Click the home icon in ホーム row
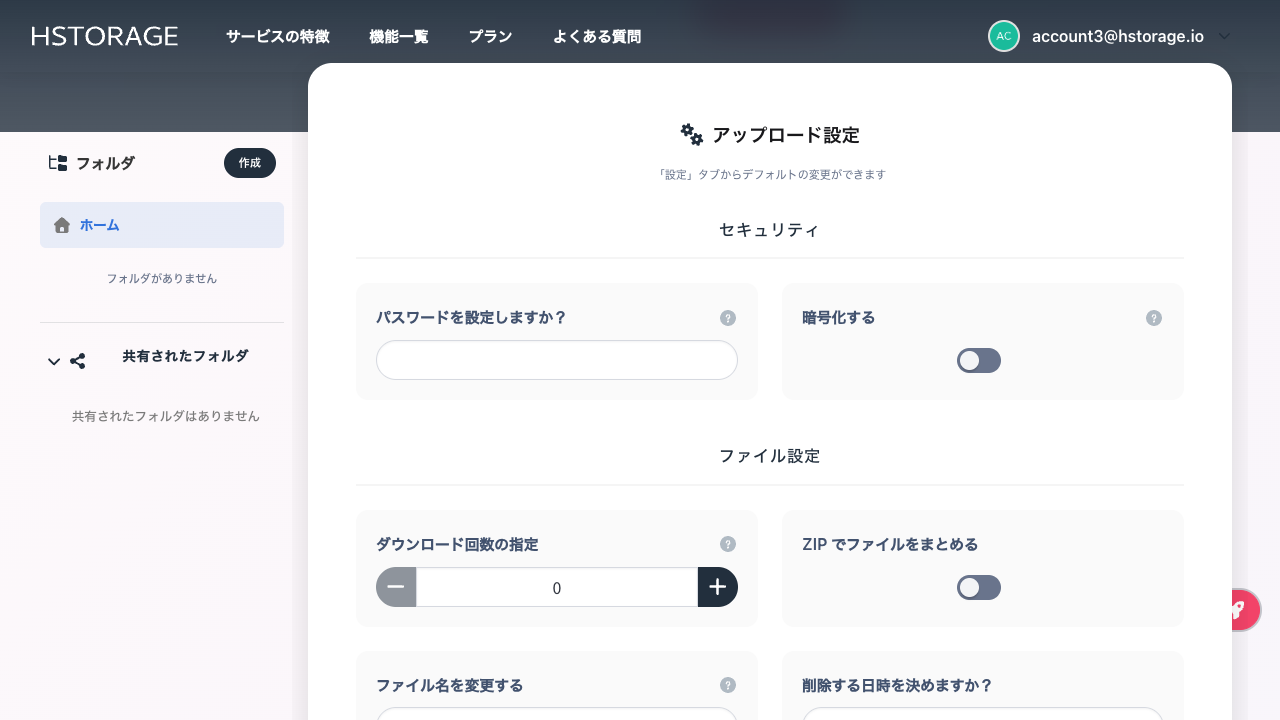Viewport: 1280px width, 720px height. click(62, 225)
